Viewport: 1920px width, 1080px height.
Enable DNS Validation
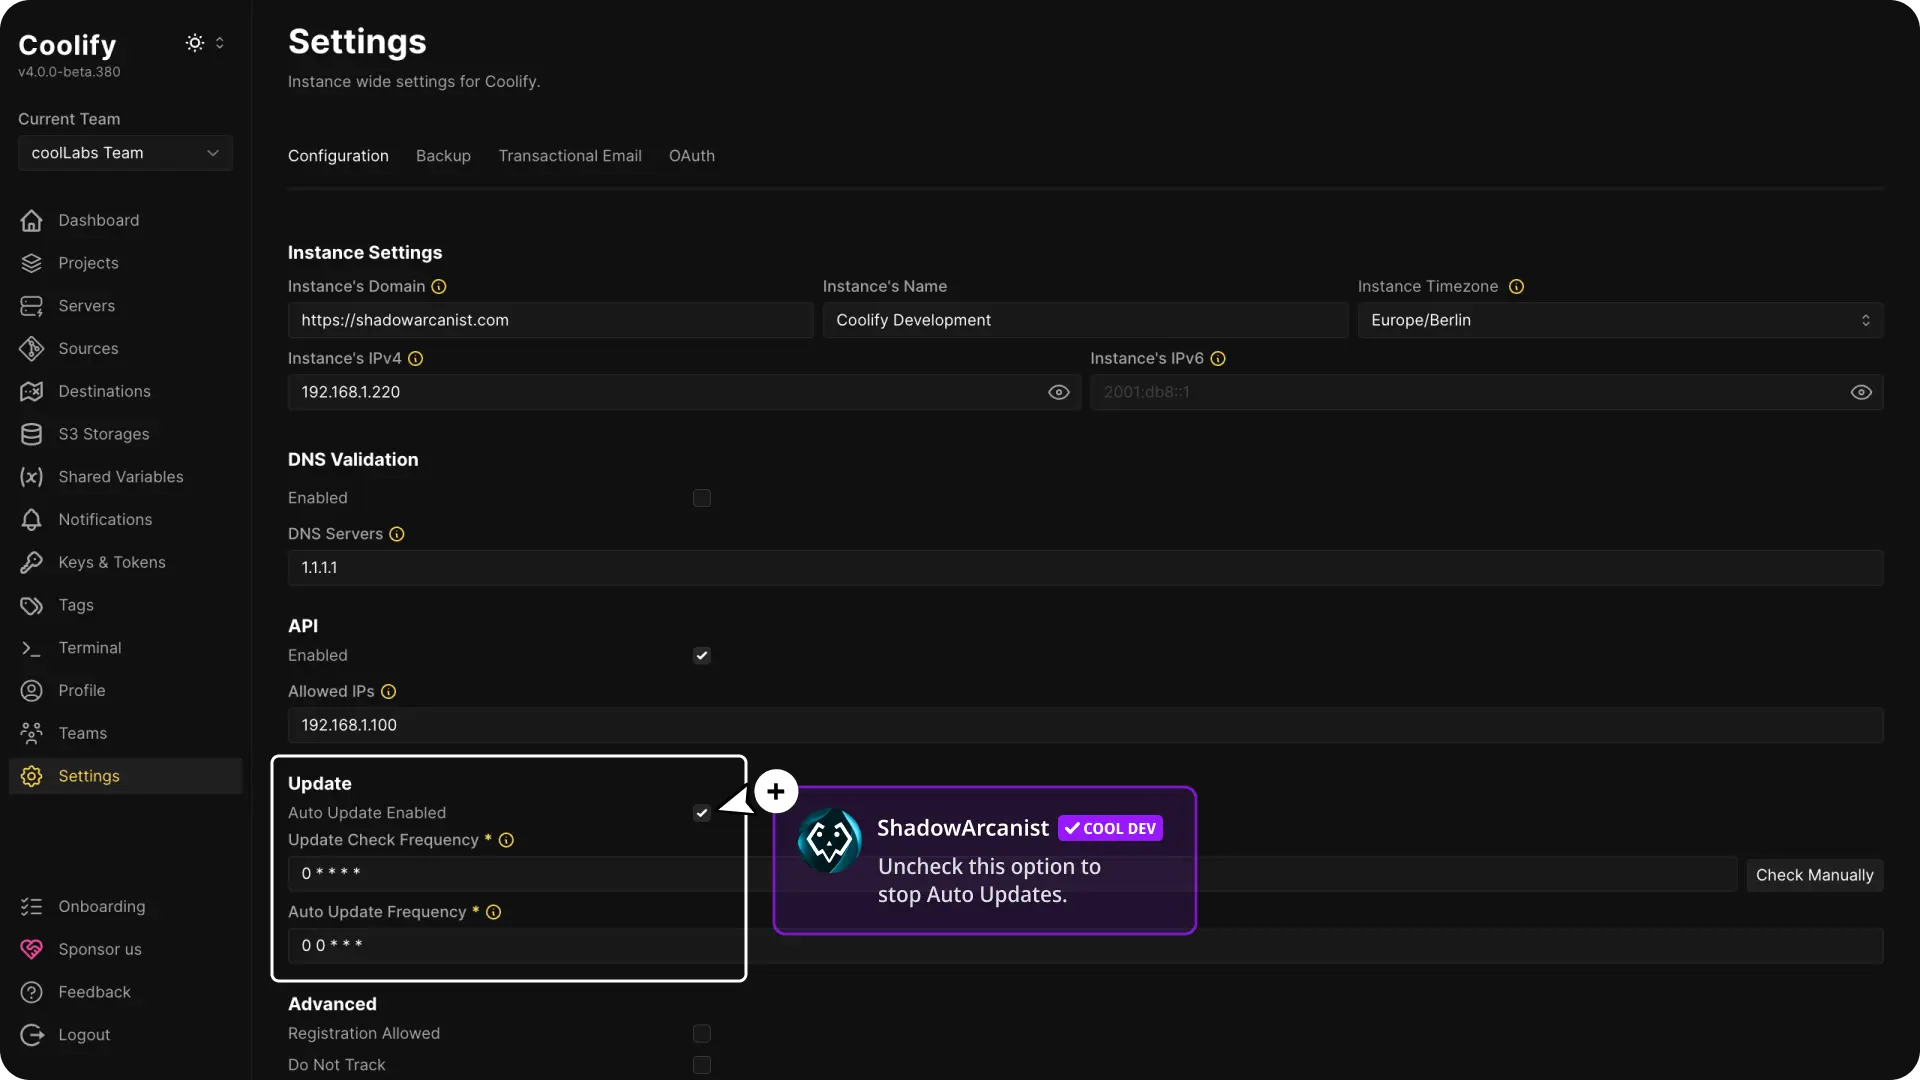pyautogui.click(x=702, y=498)
